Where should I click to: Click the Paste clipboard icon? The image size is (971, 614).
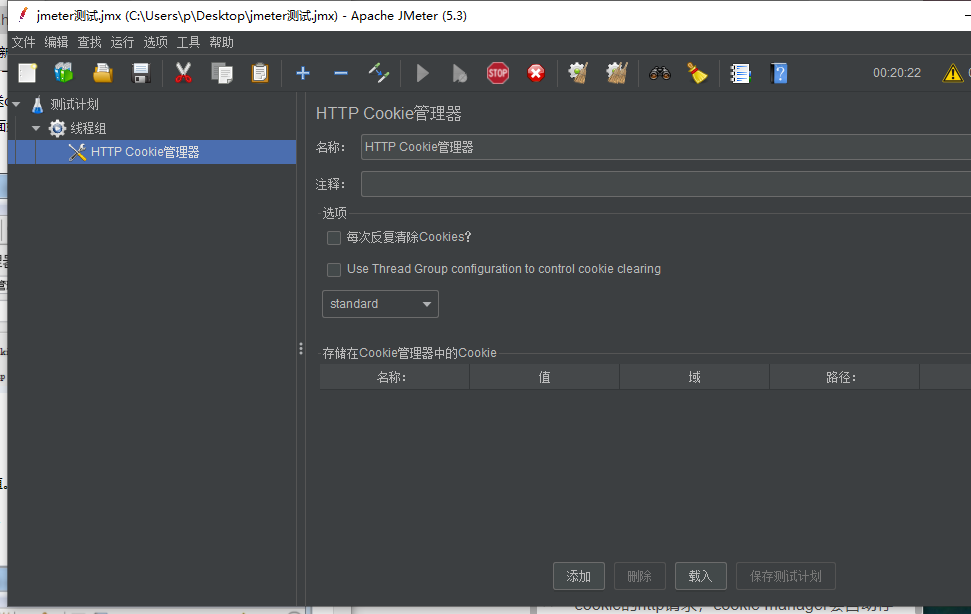pos(260,73)
